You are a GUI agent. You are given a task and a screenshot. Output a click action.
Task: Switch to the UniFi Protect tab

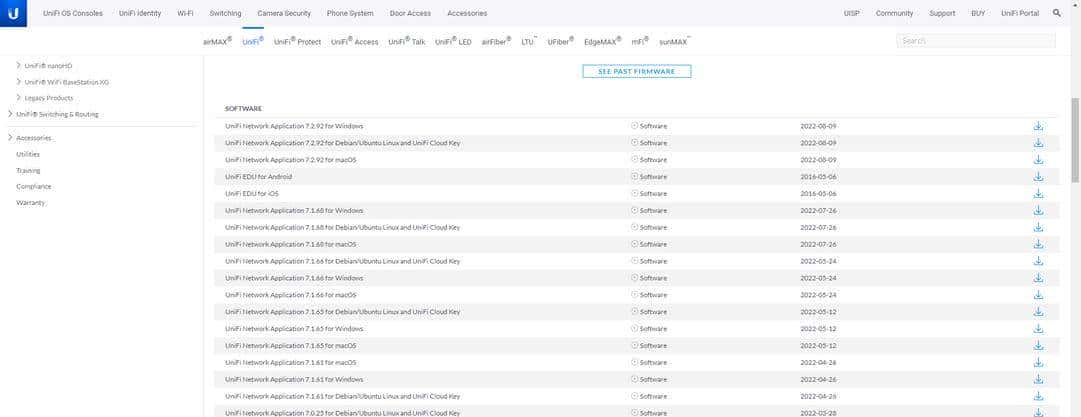tap(297, 41)
